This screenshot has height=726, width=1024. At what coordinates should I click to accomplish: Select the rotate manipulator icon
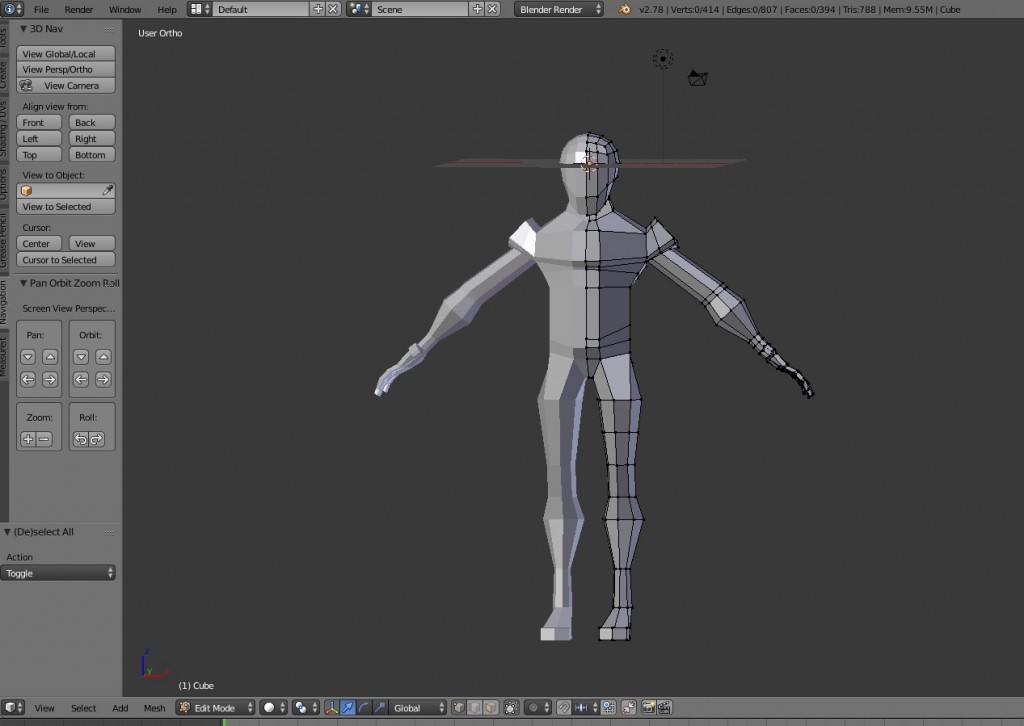tap(364, 707)
